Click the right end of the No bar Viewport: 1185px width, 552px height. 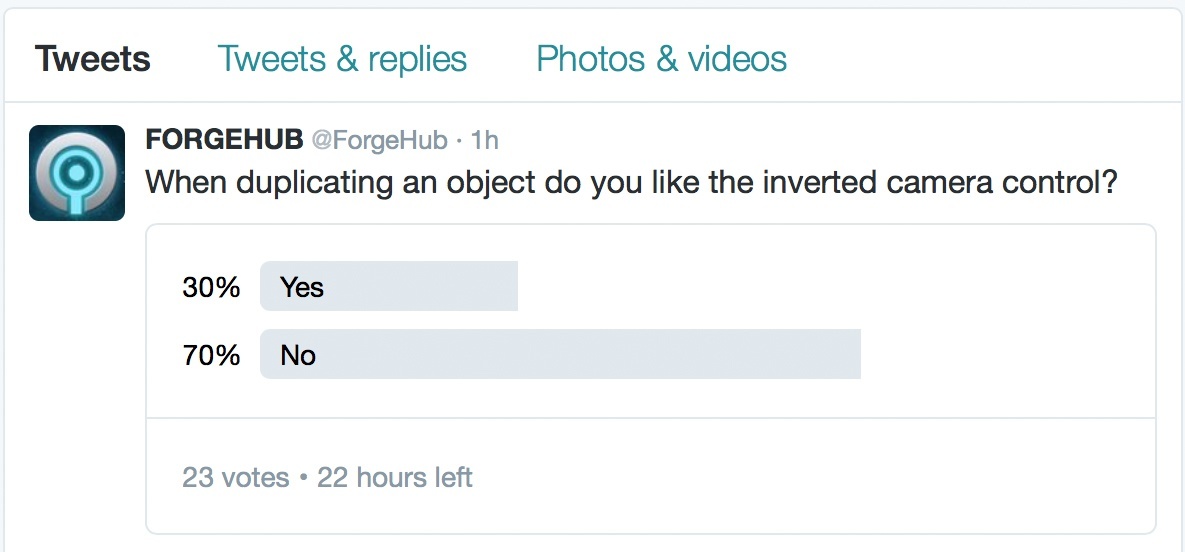(852, 354)
